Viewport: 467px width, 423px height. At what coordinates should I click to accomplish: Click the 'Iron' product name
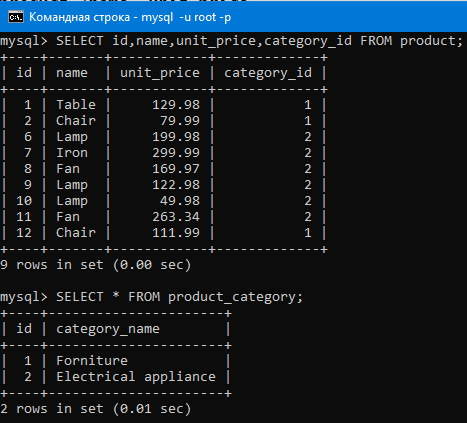(72, 153)
